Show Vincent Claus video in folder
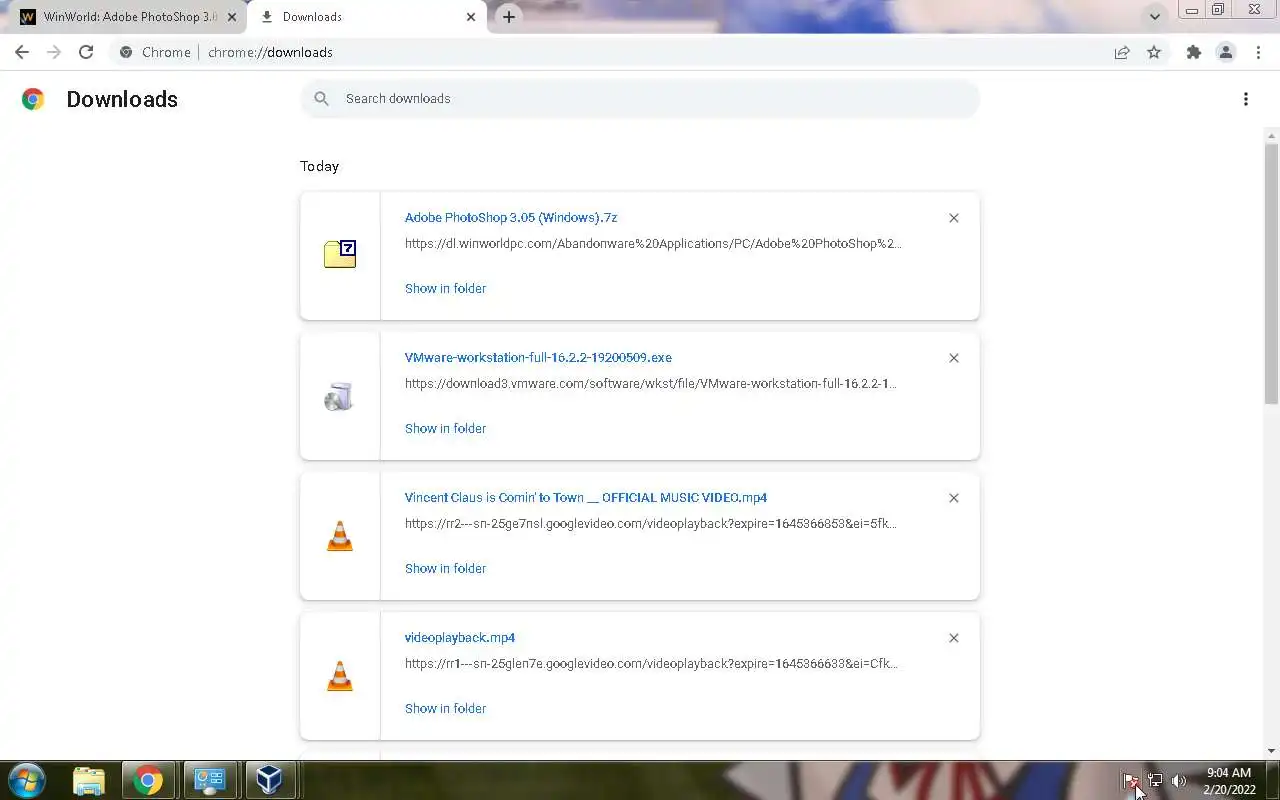This screenshot has width=1280, height=800. tap(445, 568)
